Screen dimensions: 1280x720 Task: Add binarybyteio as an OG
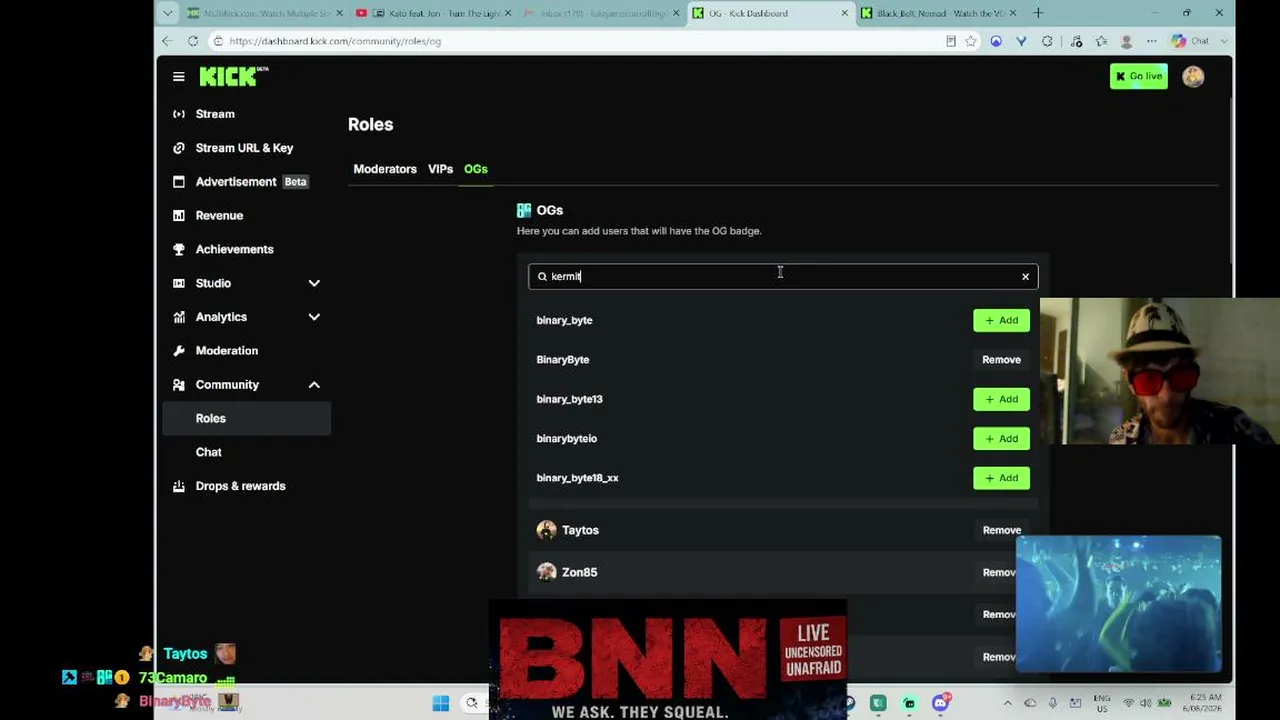point(1001,438)
